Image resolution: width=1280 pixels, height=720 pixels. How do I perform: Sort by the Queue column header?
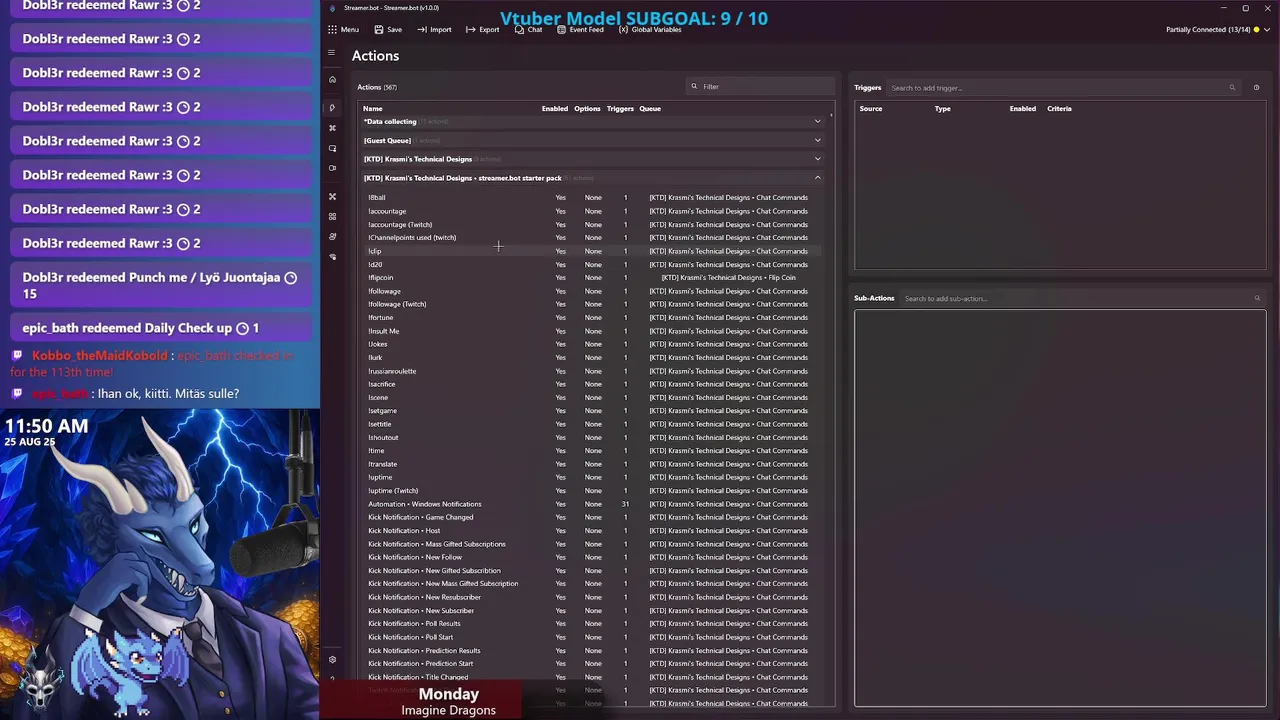pos(650,108)
